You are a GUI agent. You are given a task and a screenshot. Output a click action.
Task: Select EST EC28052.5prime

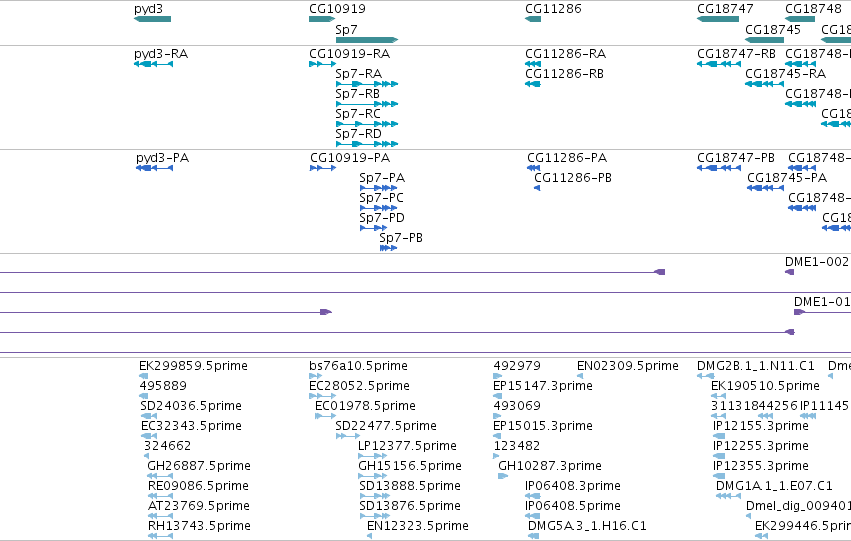pos(322,396)
